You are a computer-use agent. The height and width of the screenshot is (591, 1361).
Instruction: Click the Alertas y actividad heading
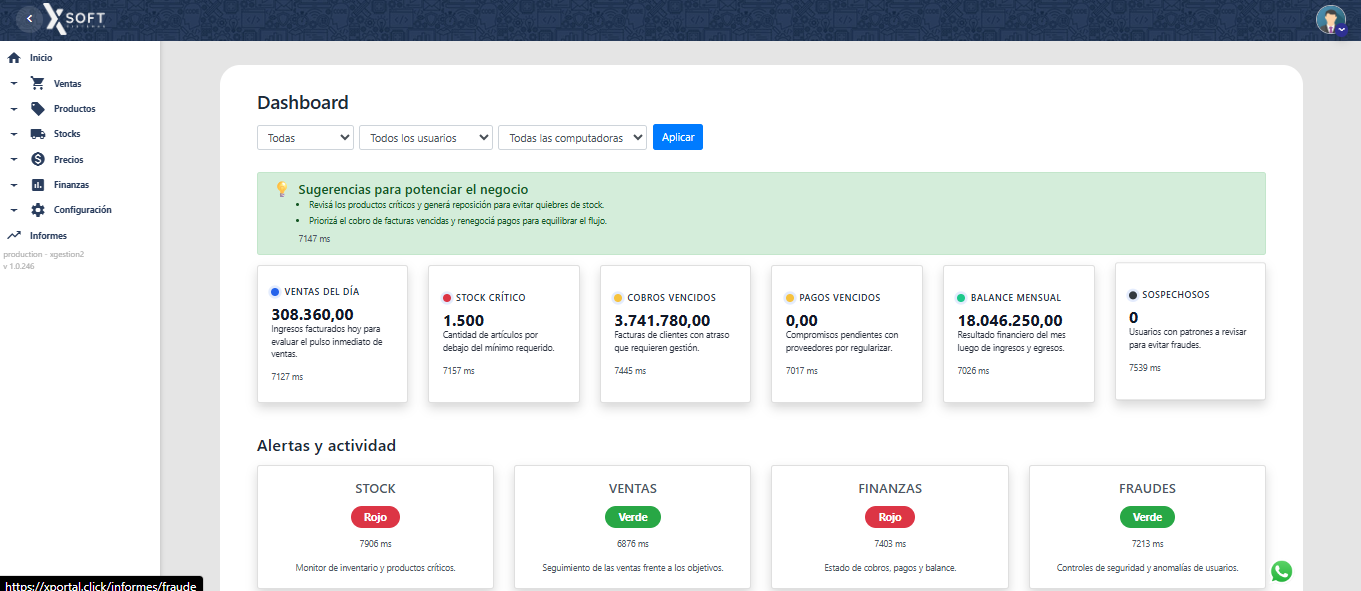tap(327, 446)
